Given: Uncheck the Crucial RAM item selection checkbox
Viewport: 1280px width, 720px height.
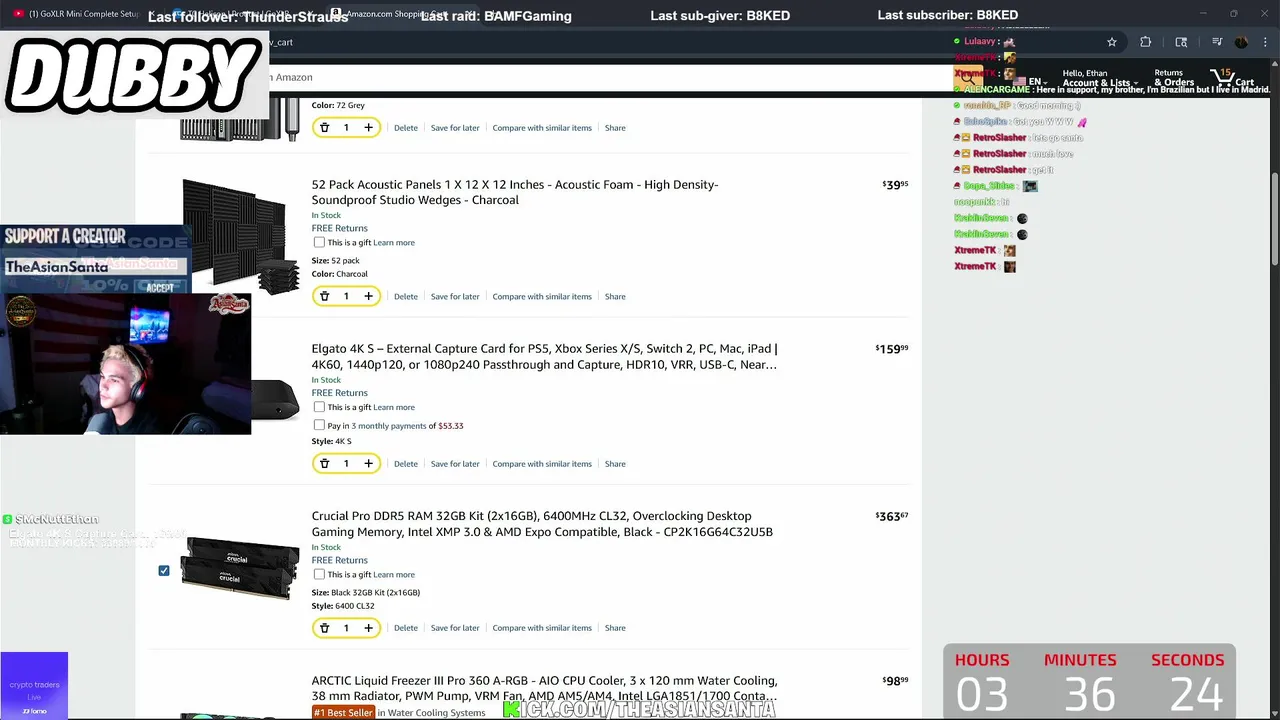Looking at the screenshot, I should pos(164,570).
